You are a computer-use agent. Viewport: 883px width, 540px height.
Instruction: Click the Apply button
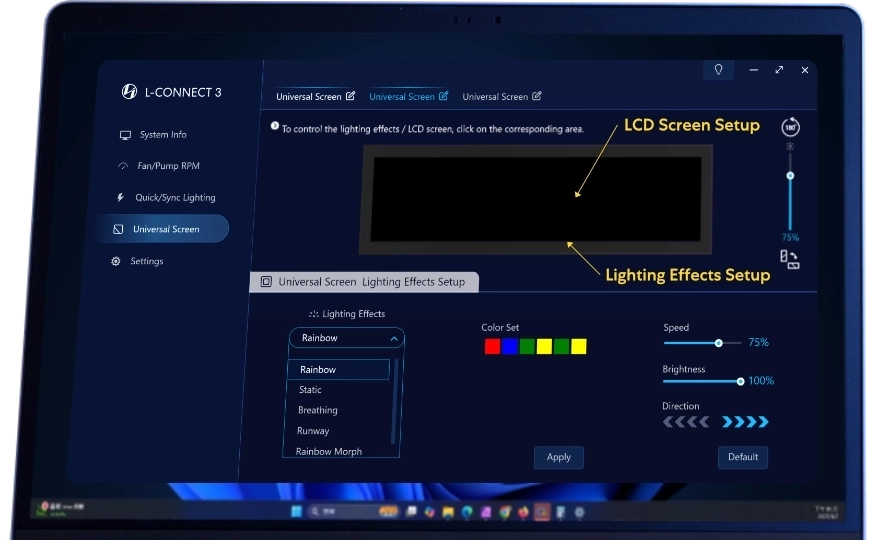[558, 457]
